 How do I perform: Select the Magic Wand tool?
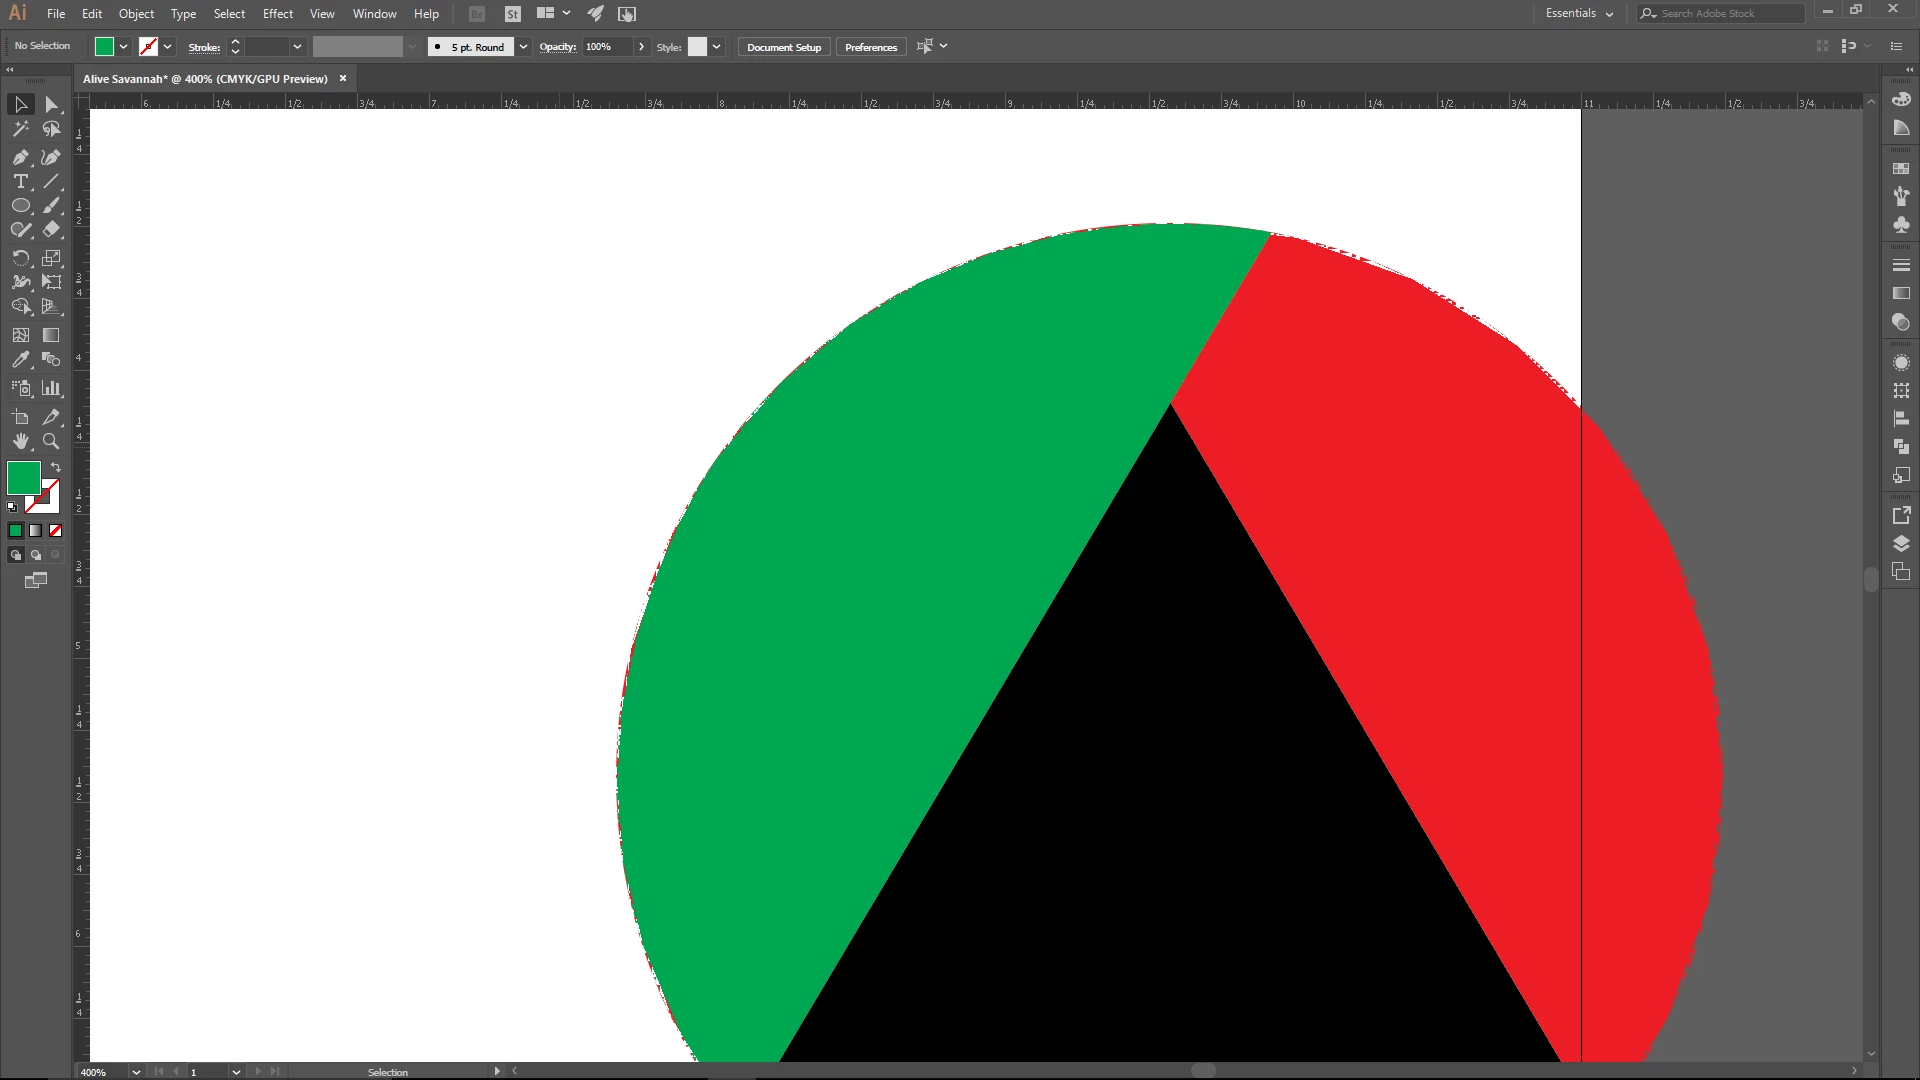click(x=20, y=129)
